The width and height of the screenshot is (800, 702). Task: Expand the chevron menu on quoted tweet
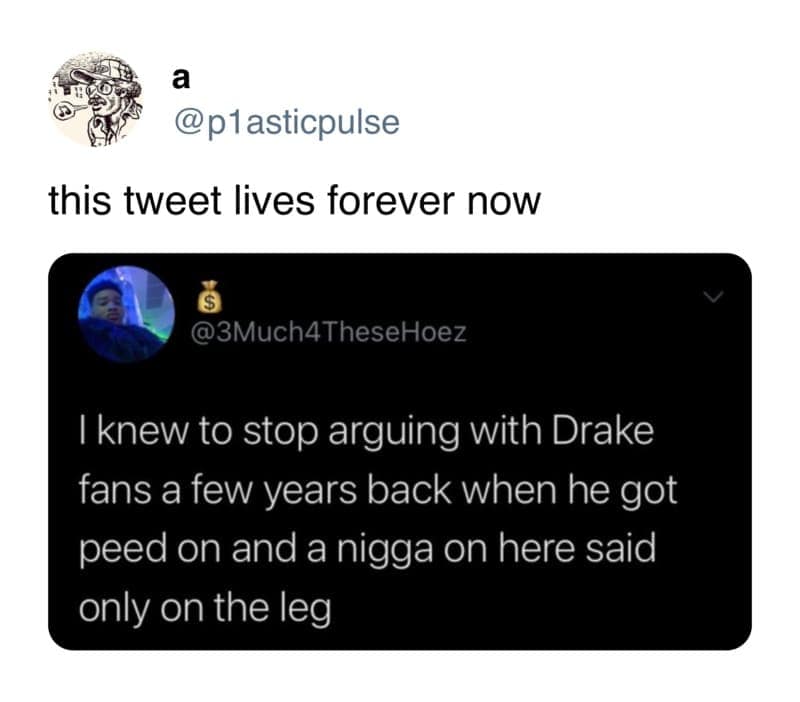pos(713,296)
